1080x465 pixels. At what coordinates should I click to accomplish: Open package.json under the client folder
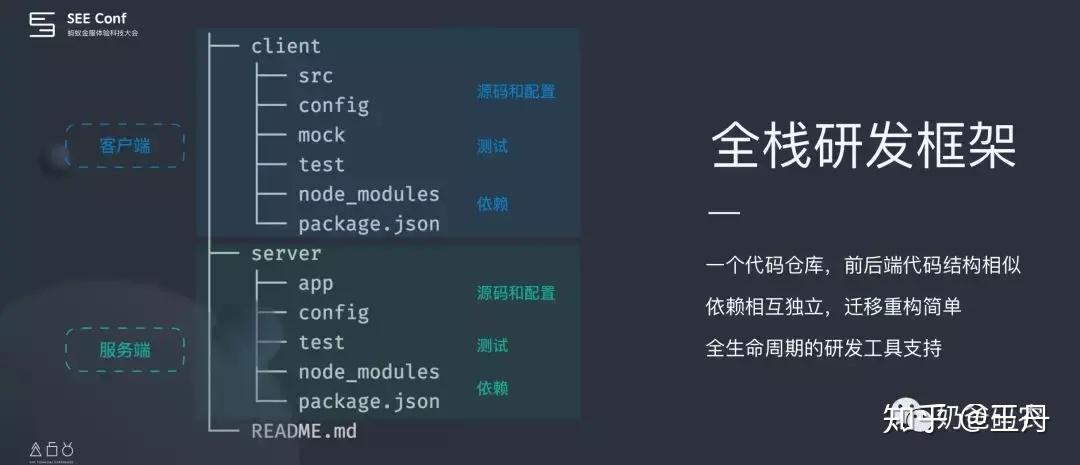[x=368, y=224]
